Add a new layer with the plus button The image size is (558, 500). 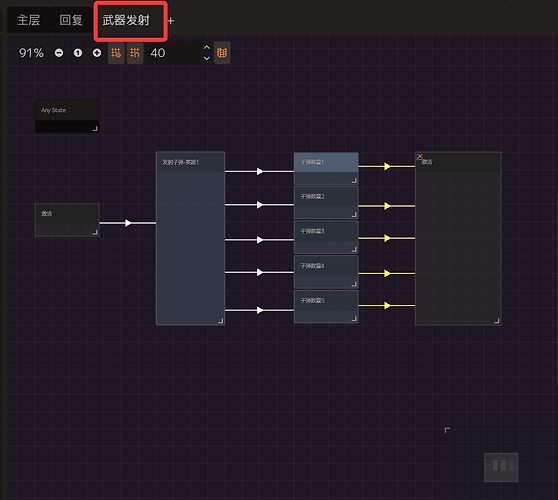click(x=171, y=21)
